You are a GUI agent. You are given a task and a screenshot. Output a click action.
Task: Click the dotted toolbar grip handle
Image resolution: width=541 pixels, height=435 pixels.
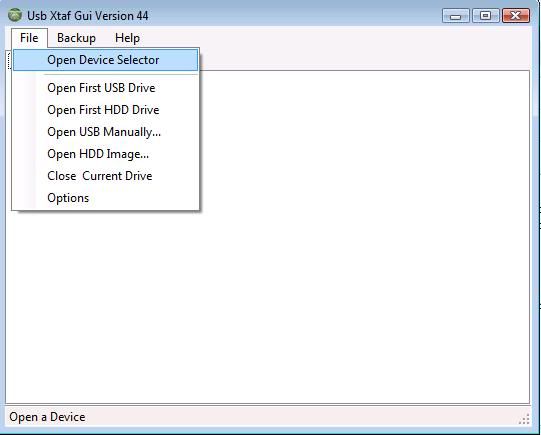pyautogui.click(x=9, y=61)
